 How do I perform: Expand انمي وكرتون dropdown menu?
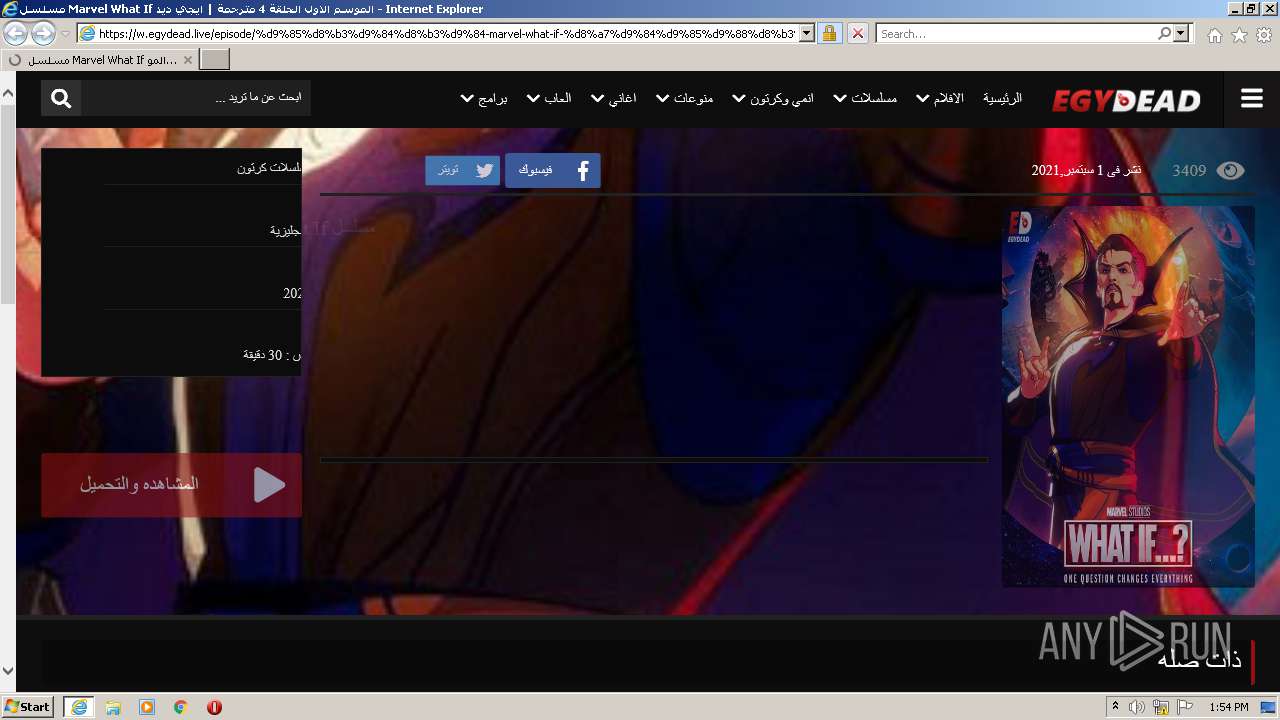(x=773, y=98)
